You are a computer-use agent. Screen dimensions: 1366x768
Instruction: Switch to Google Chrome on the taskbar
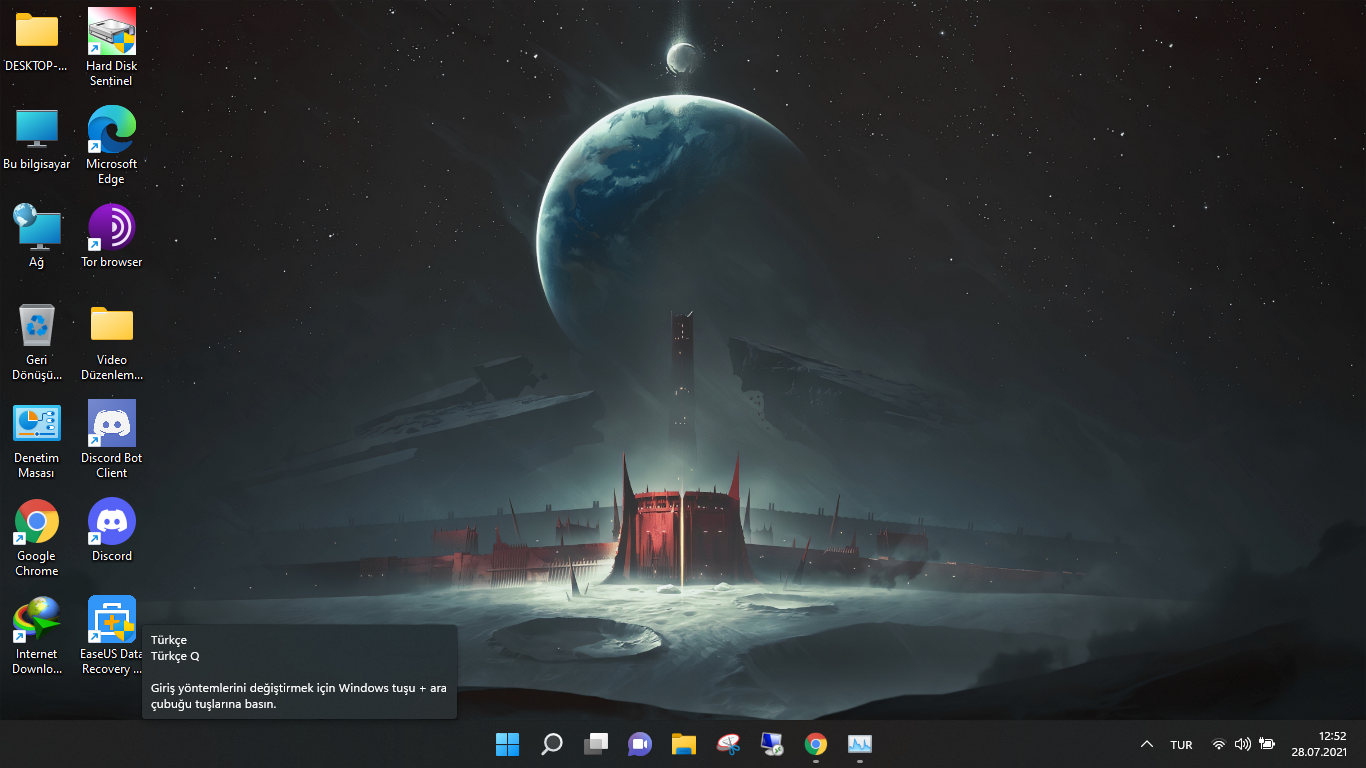coord(816,744)
